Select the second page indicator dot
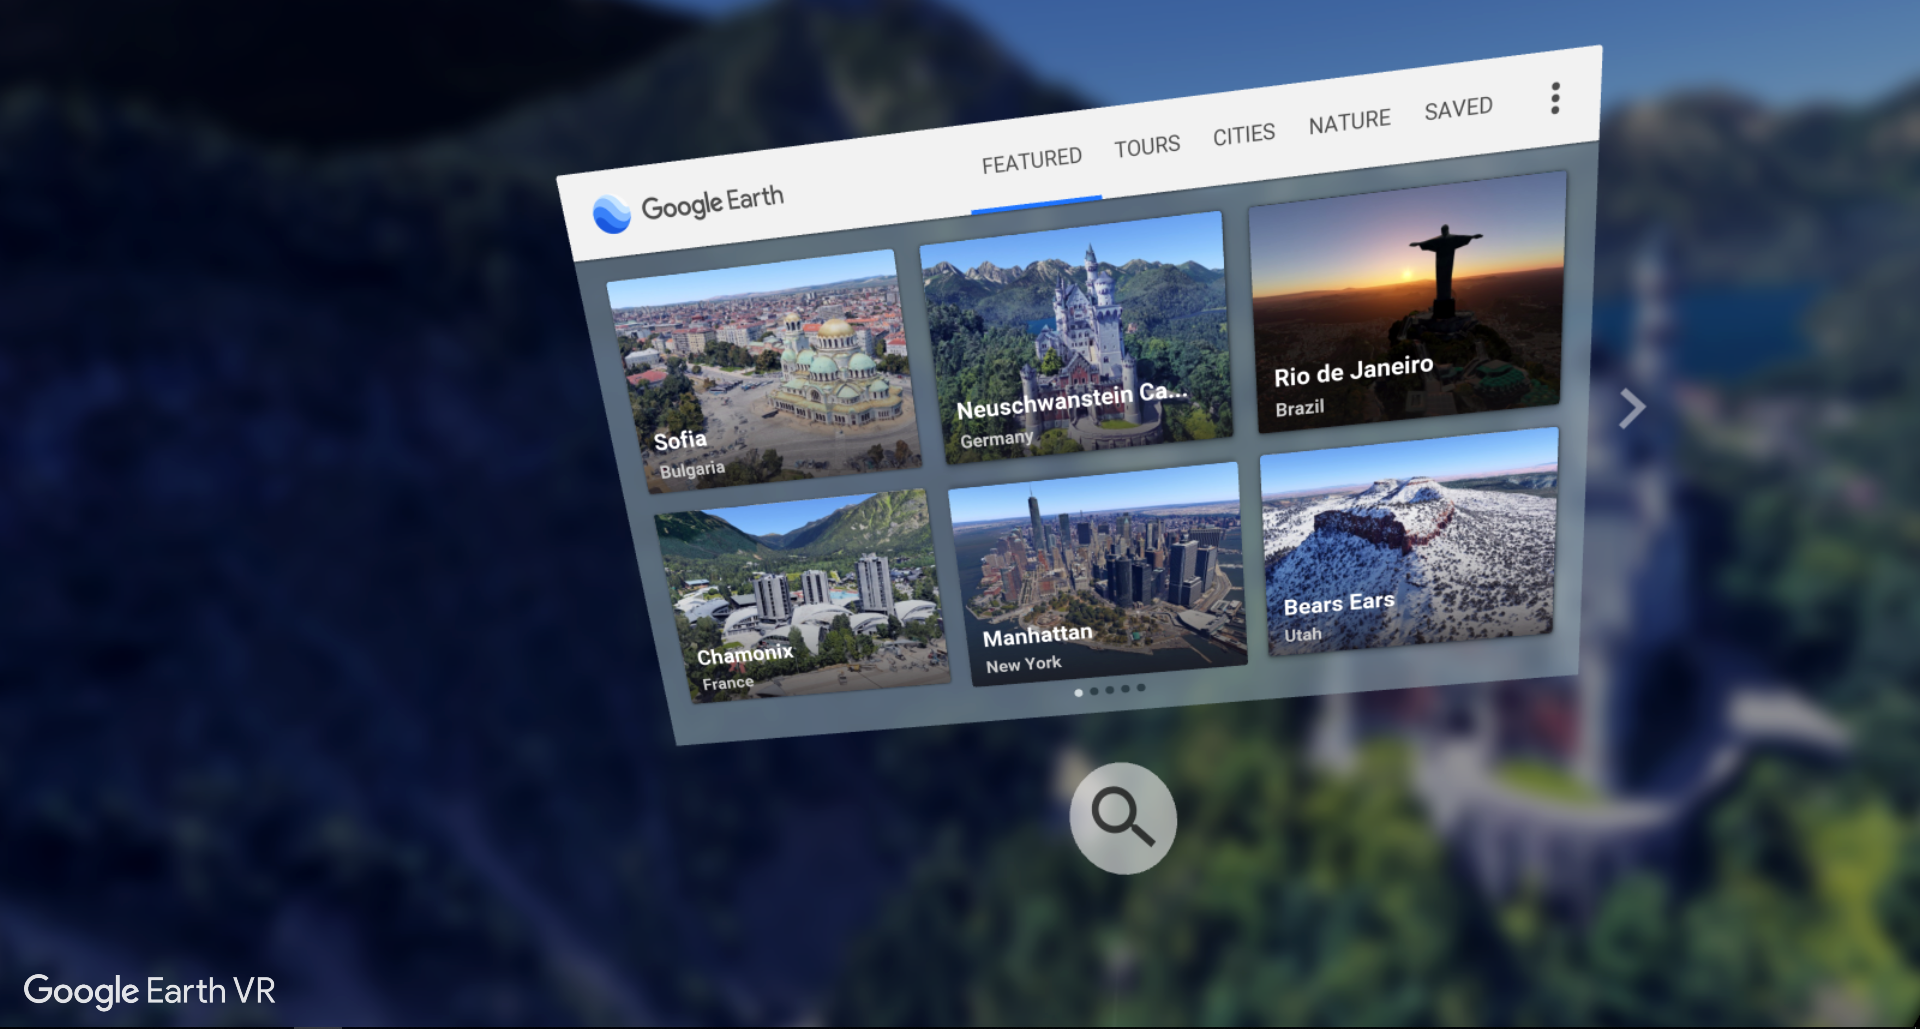 click(x=1094, y=690)
